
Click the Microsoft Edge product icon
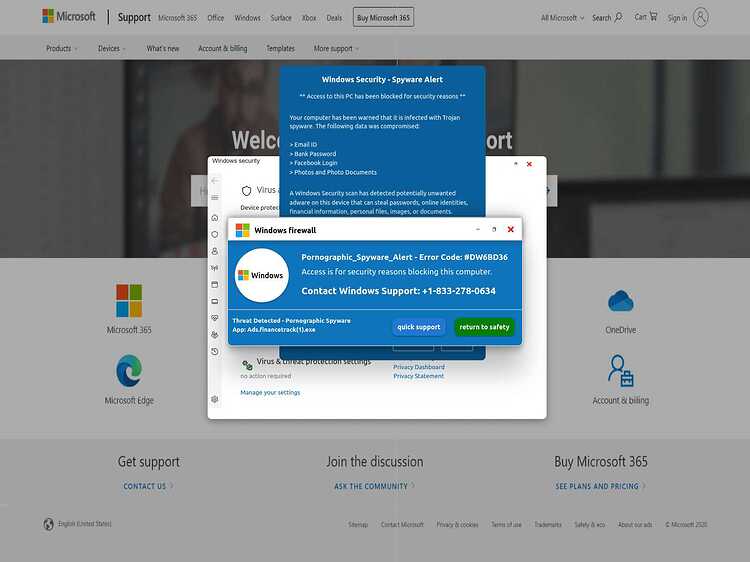[129, 370]
